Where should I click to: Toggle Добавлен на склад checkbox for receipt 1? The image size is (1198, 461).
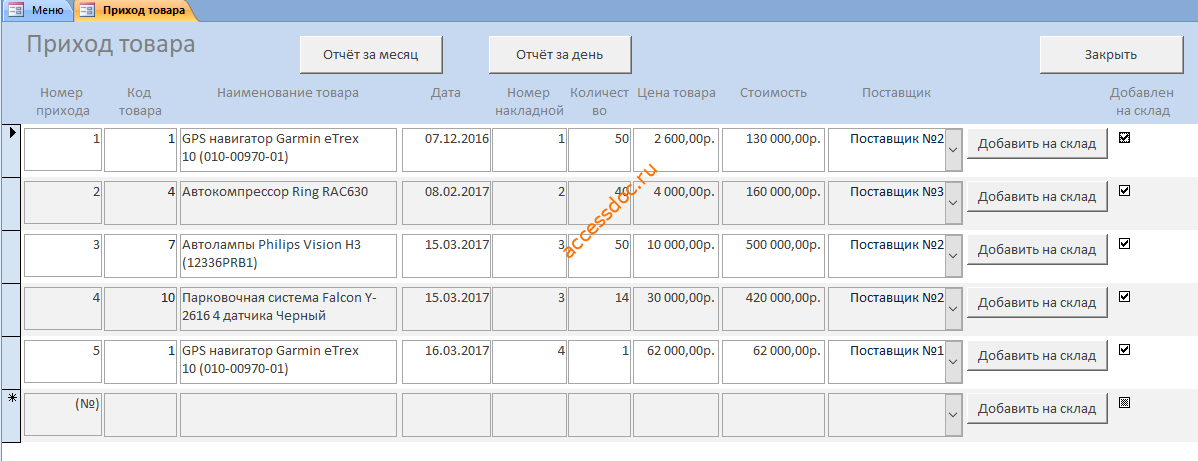click(x=1124, y=138)
